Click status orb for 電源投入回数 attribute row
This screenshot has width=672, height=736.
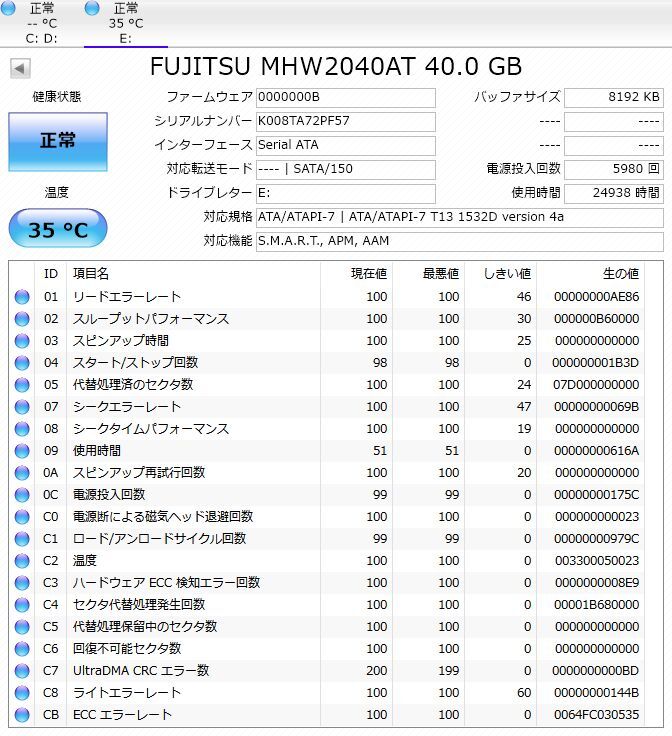point(22,495)
